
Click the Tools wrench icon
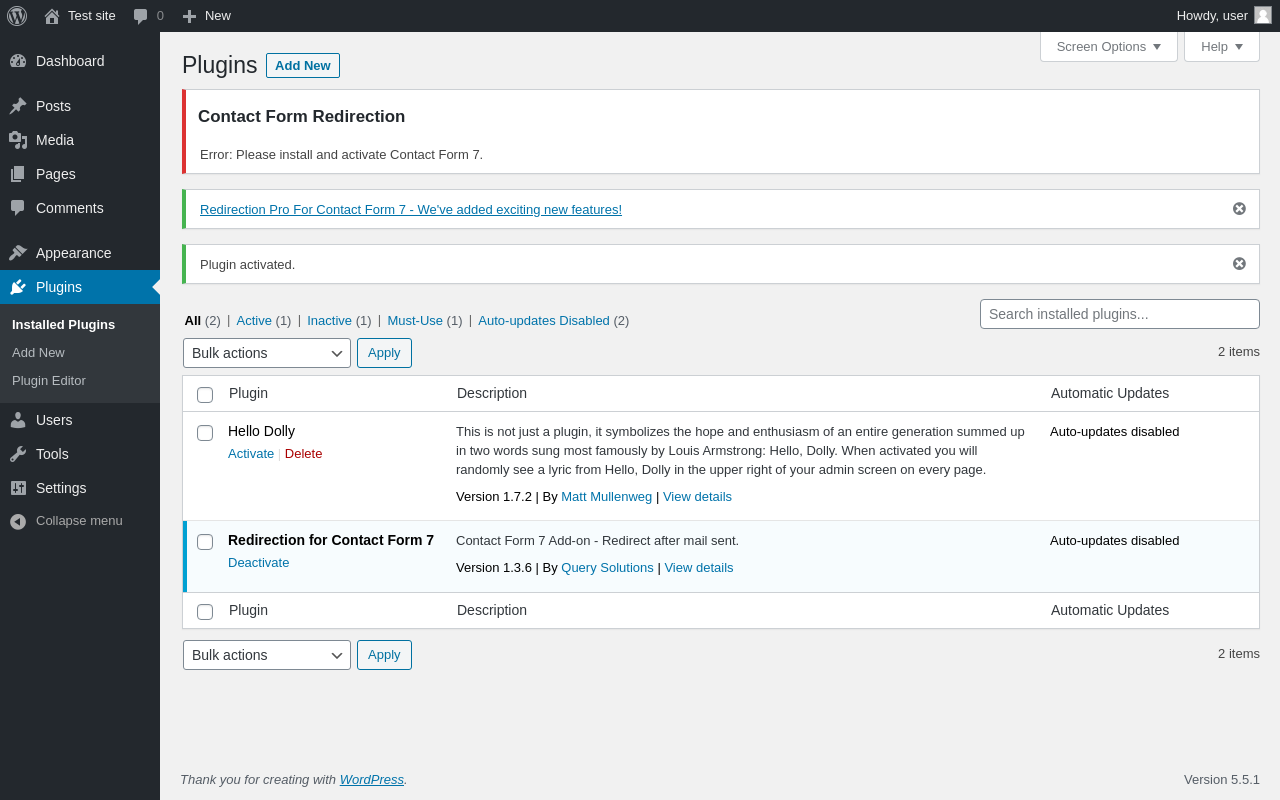[18, 454]
